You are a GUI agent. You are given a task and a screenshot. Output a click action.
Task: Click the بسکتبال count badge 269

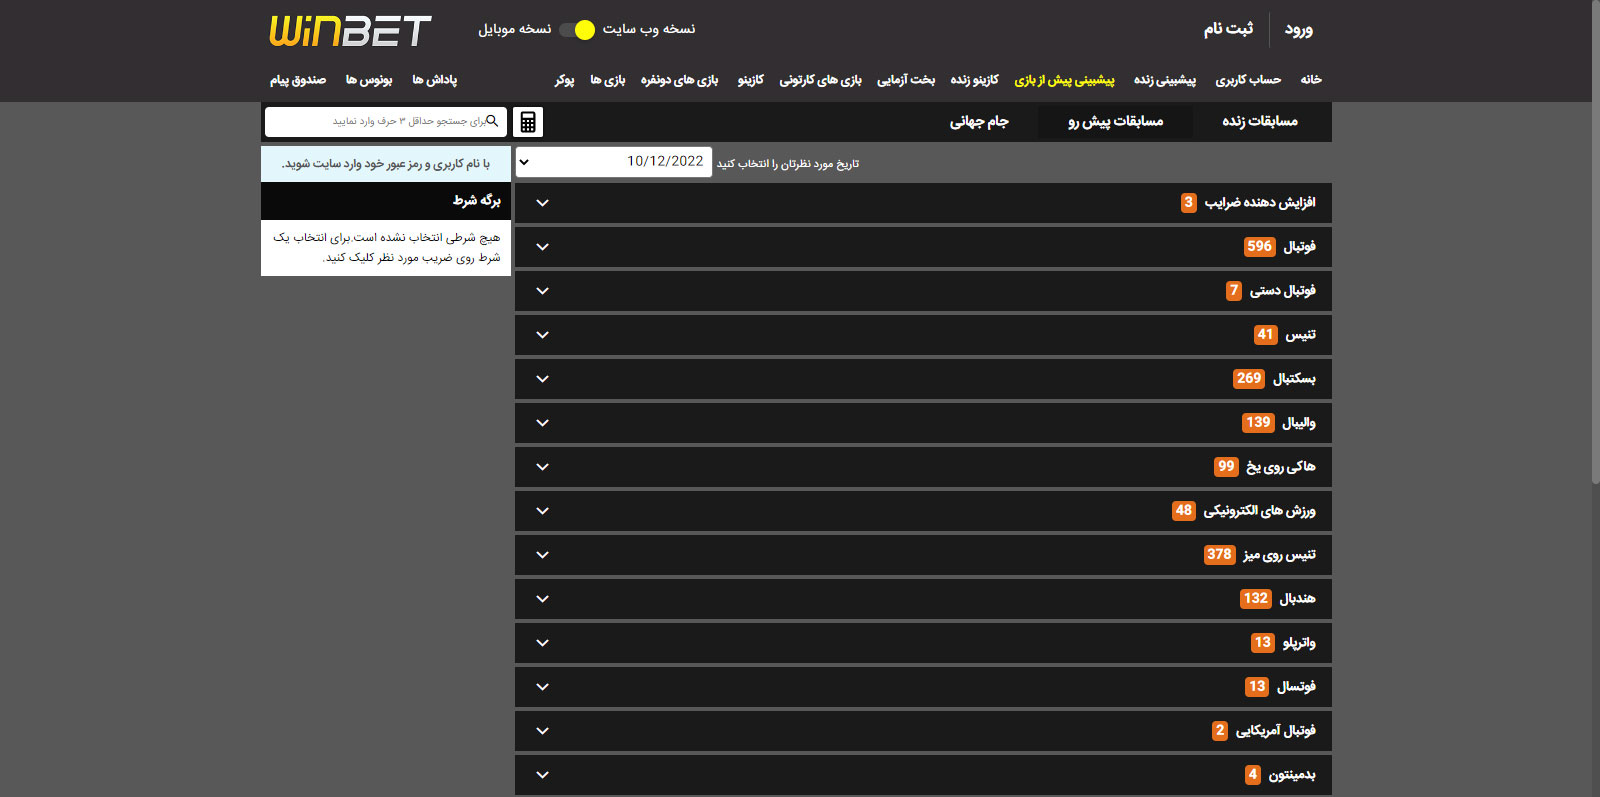pyautogui.click(x=1248, y=379)
